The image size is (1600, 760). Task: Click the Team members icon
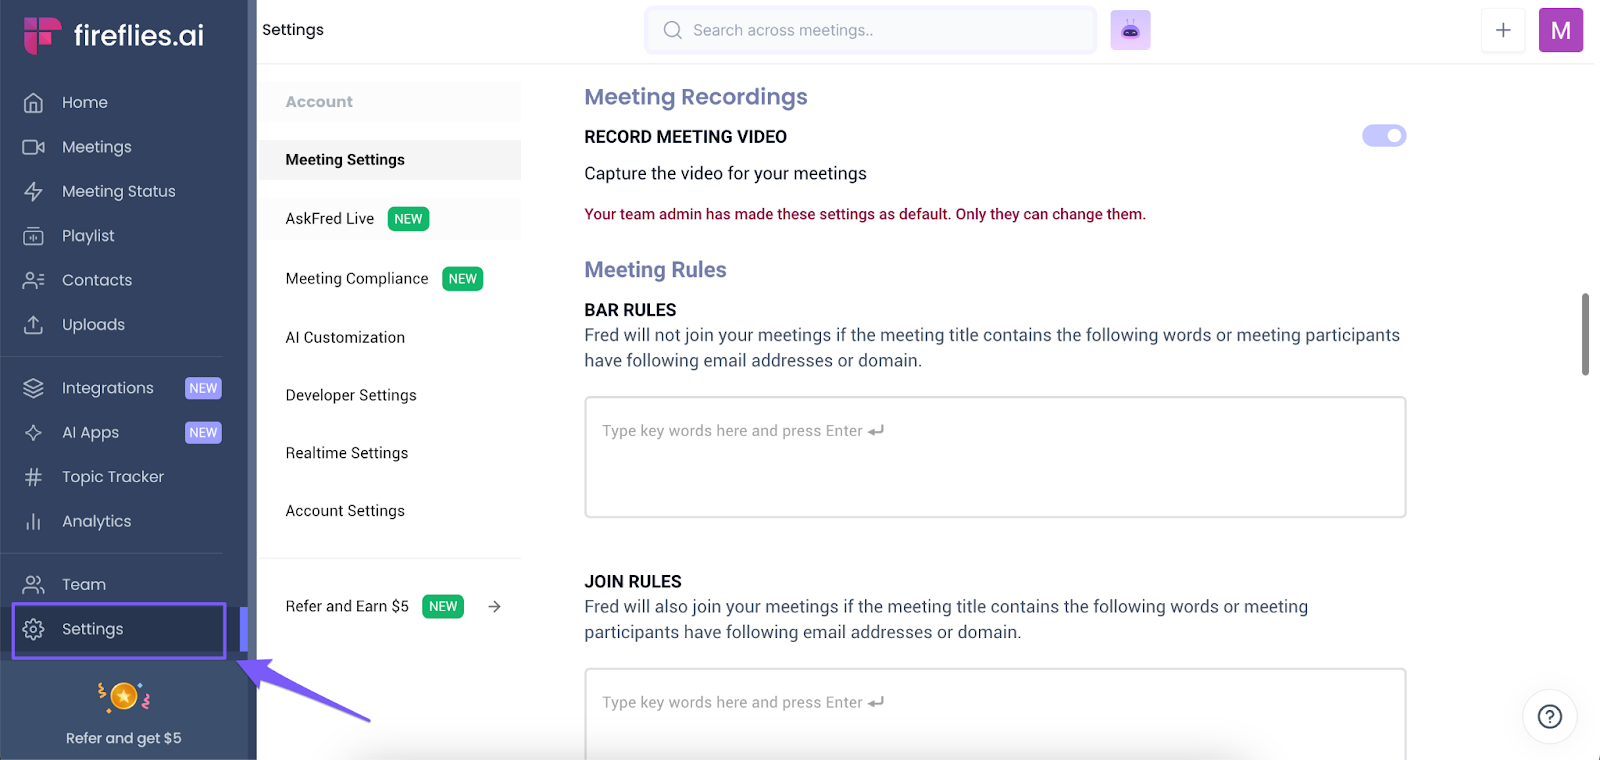pyautogui.click(x=33, y=584)
